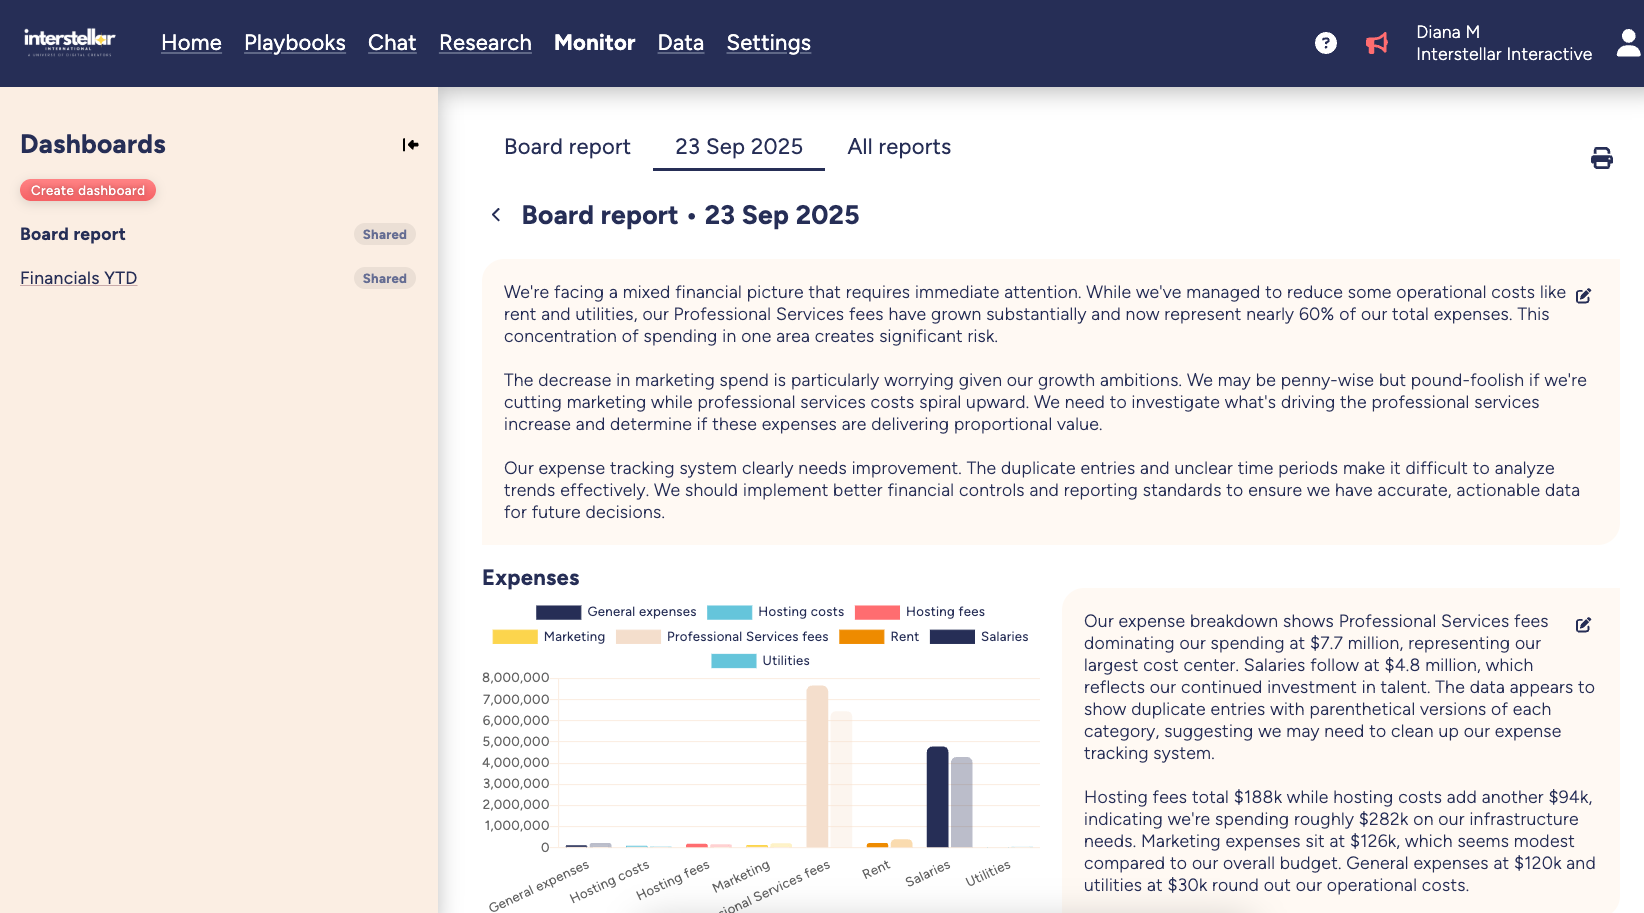
Task: Edit the summary text block
Action: (1583, 296)
